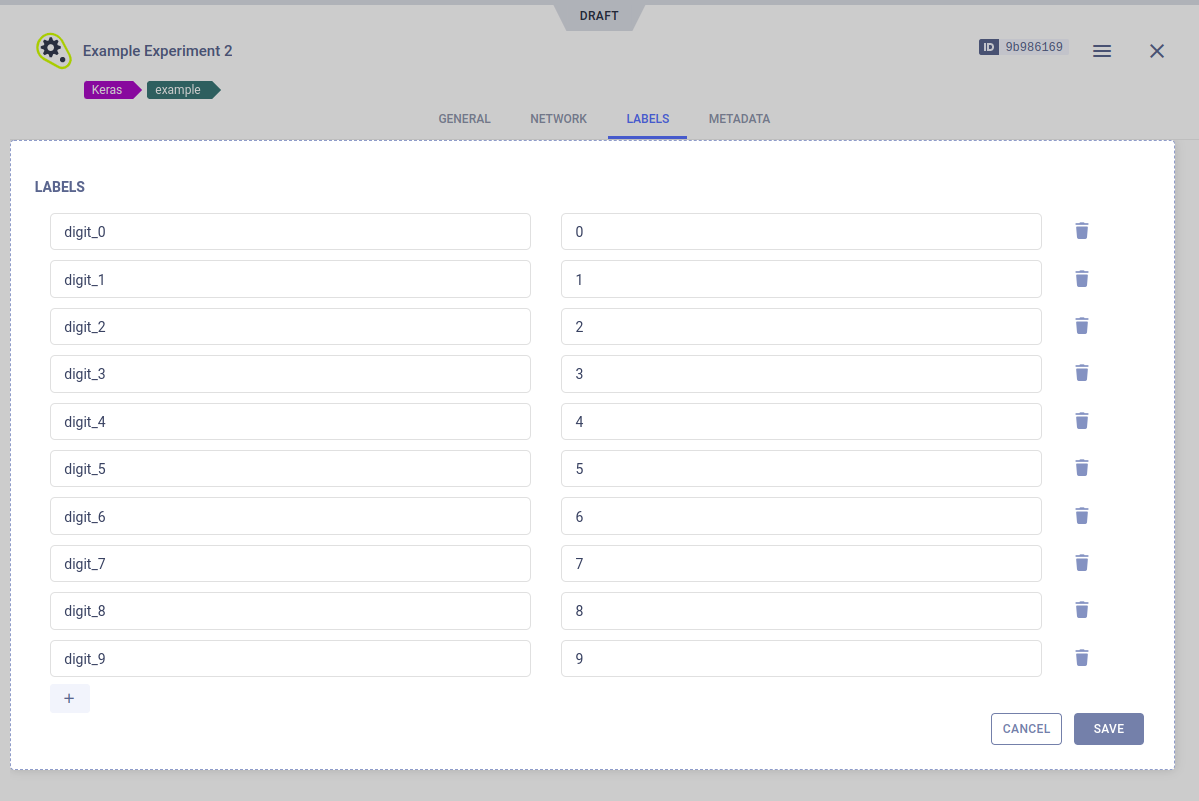Click trash icon next to digit_4
Screen dimensions: 1199x801
(x=1081, y=421)
